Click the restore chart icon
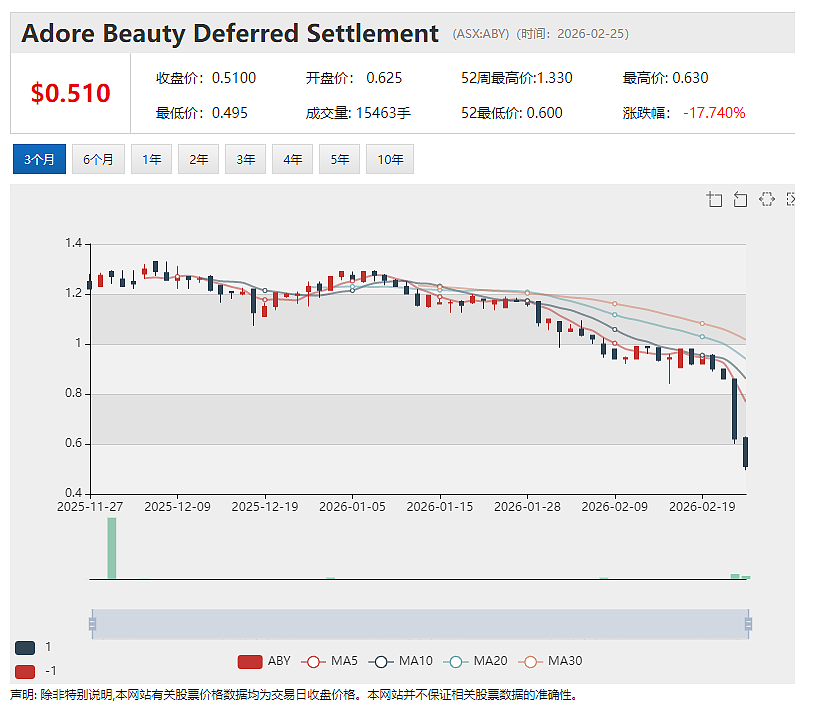Screen dimensions: 813x708 (x=767, y=199)
